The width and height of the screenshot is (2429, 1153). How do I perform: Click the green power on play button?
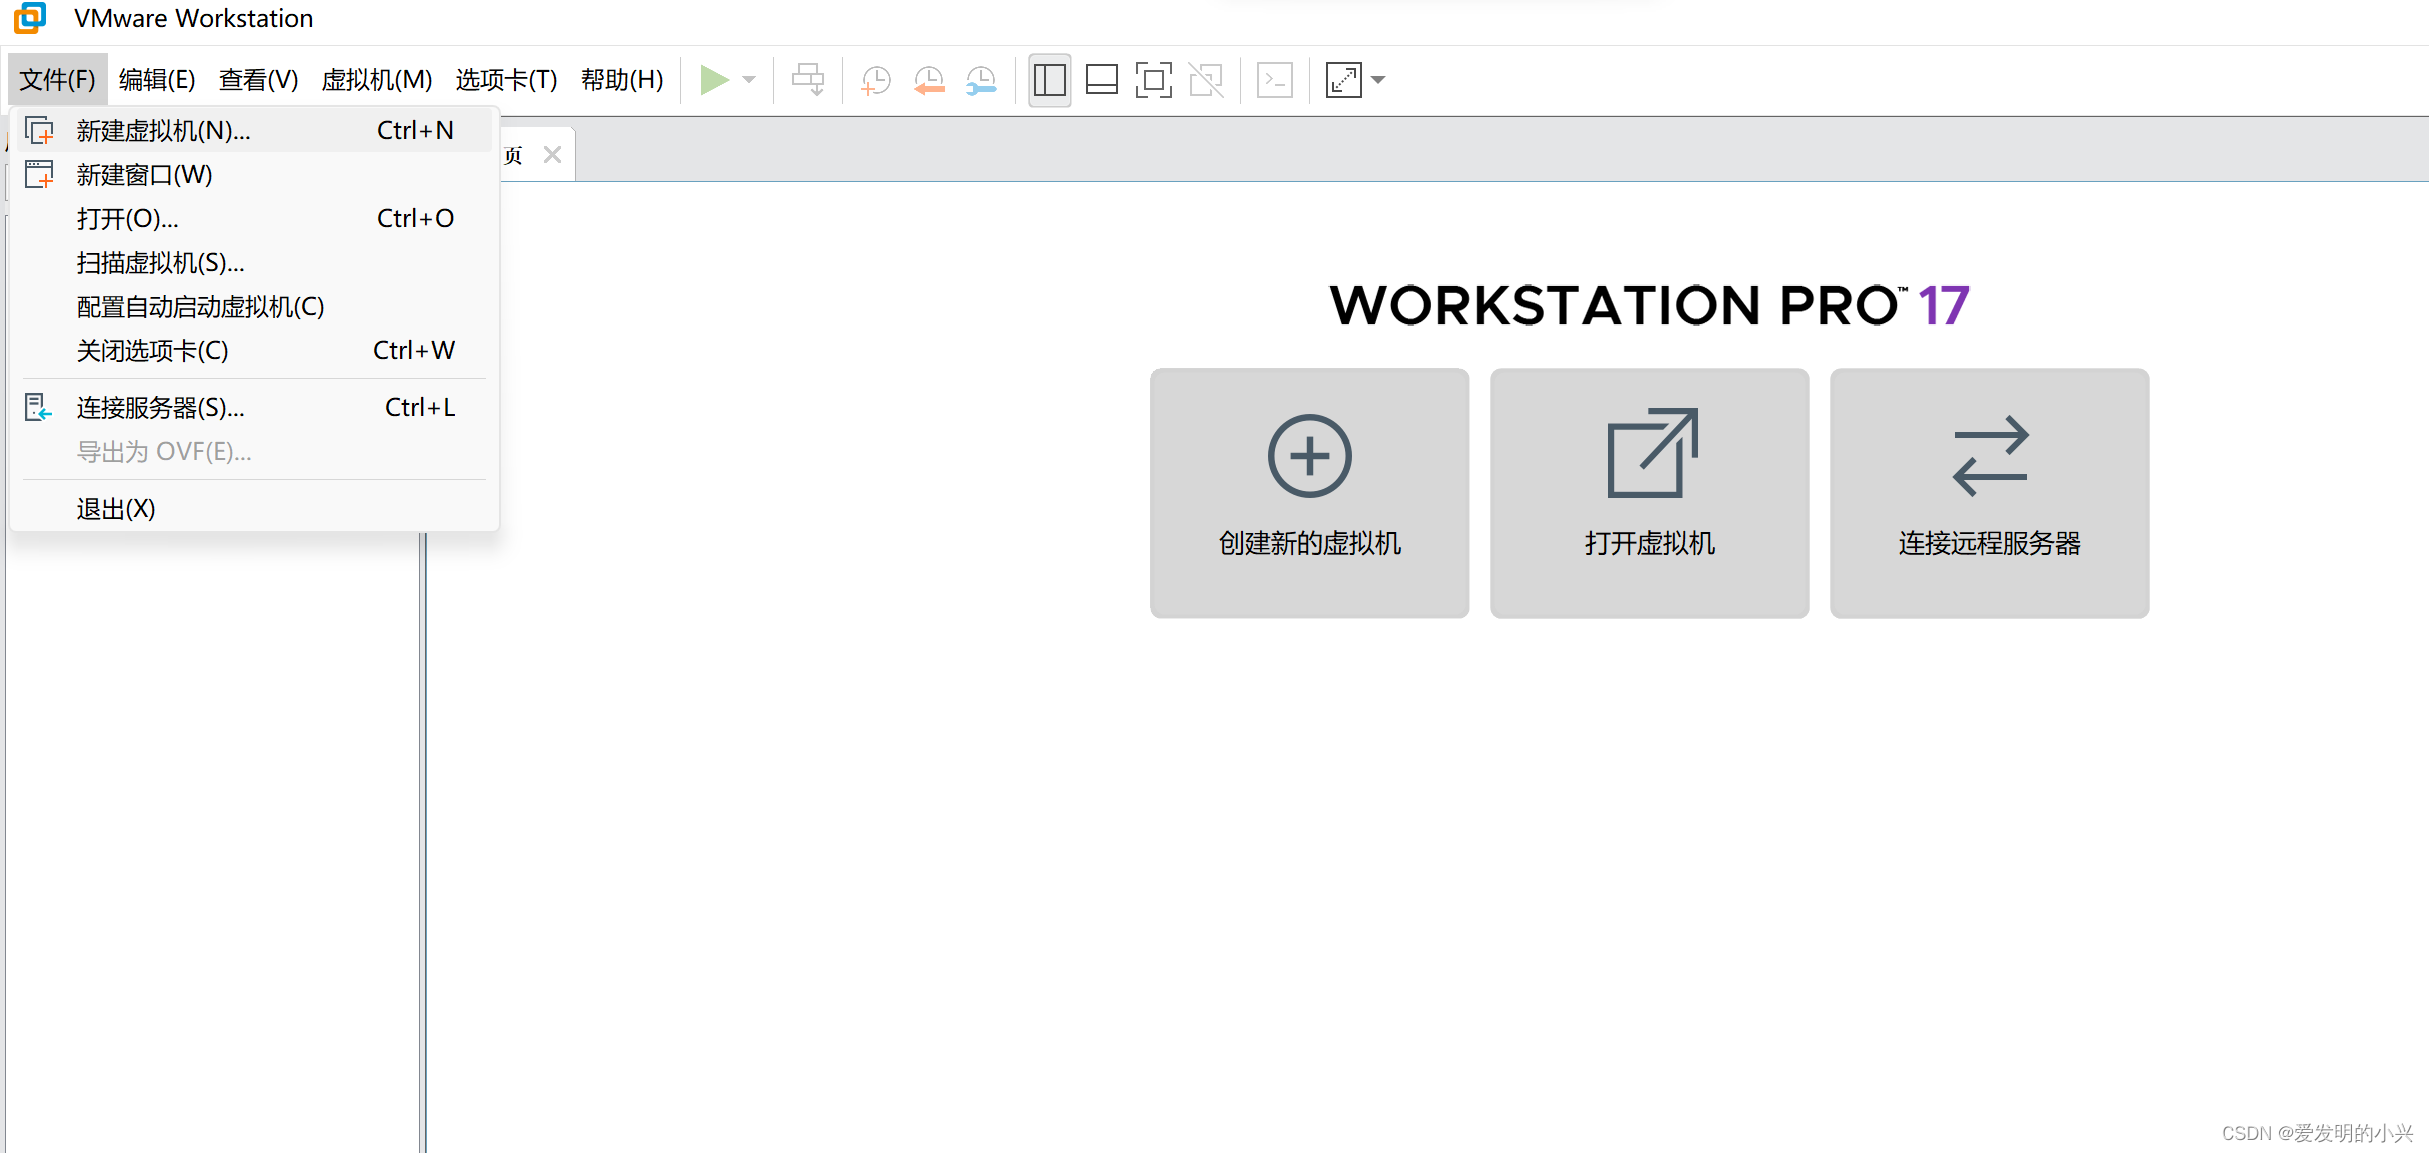[x=714, y=80]
